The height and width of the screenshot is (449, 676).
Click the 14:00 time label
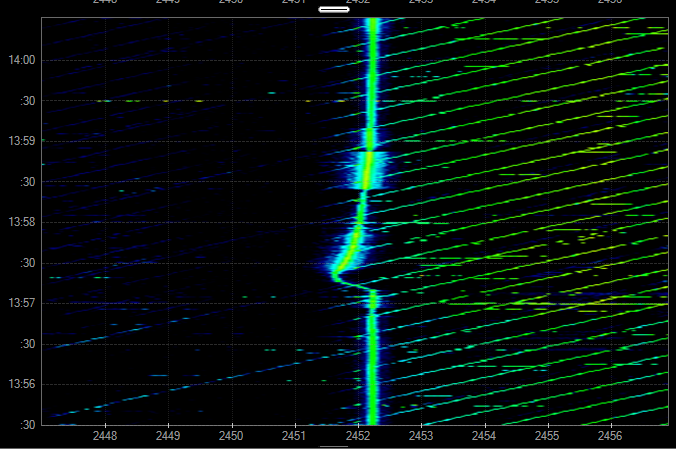(x=22, y=60)
